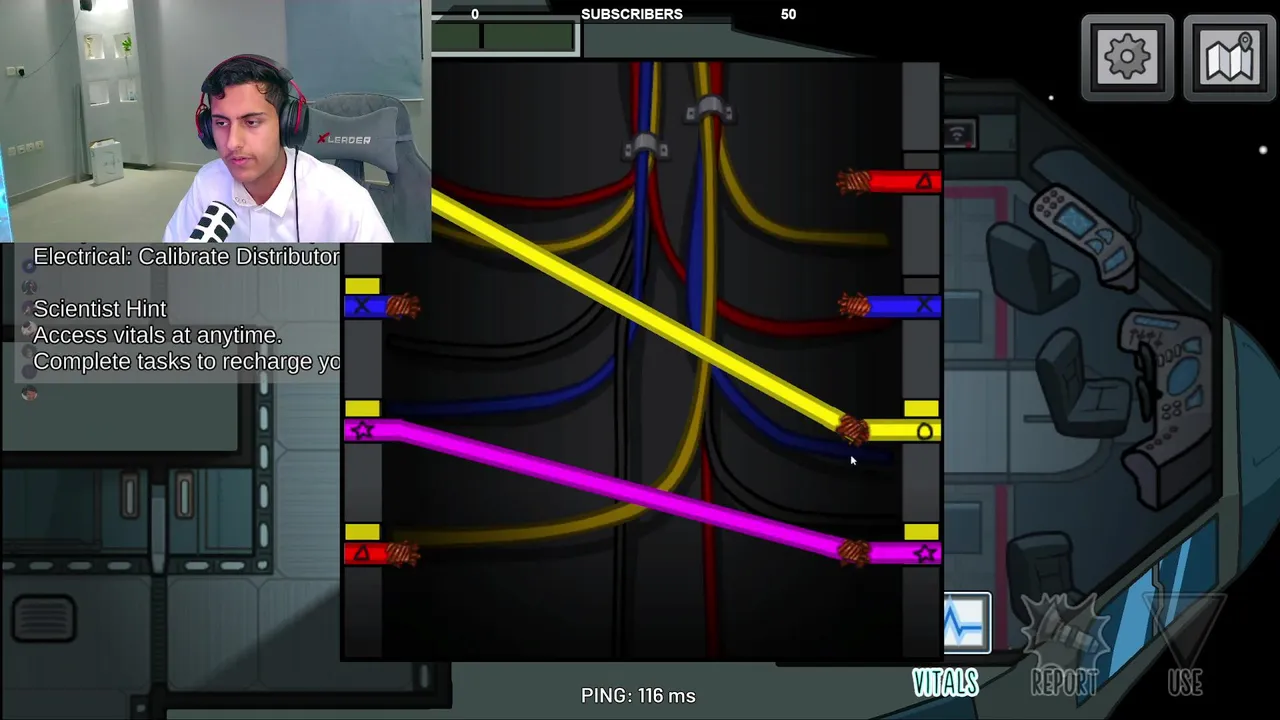Image resolution: width=1280 pixels, height=720 pixels.
Task: Open the settings gear button
Action: coord(1127,58)
